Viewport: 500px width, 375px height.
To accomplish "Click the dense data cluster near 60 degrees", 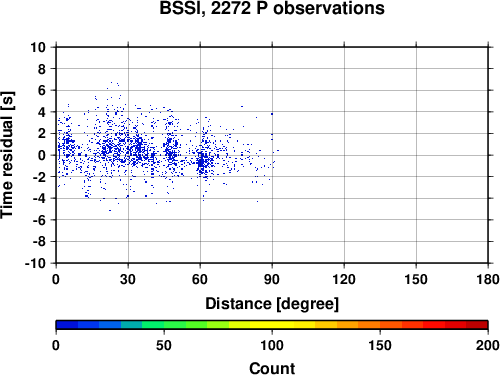I will pyautogui.click(x=201, y=161).
